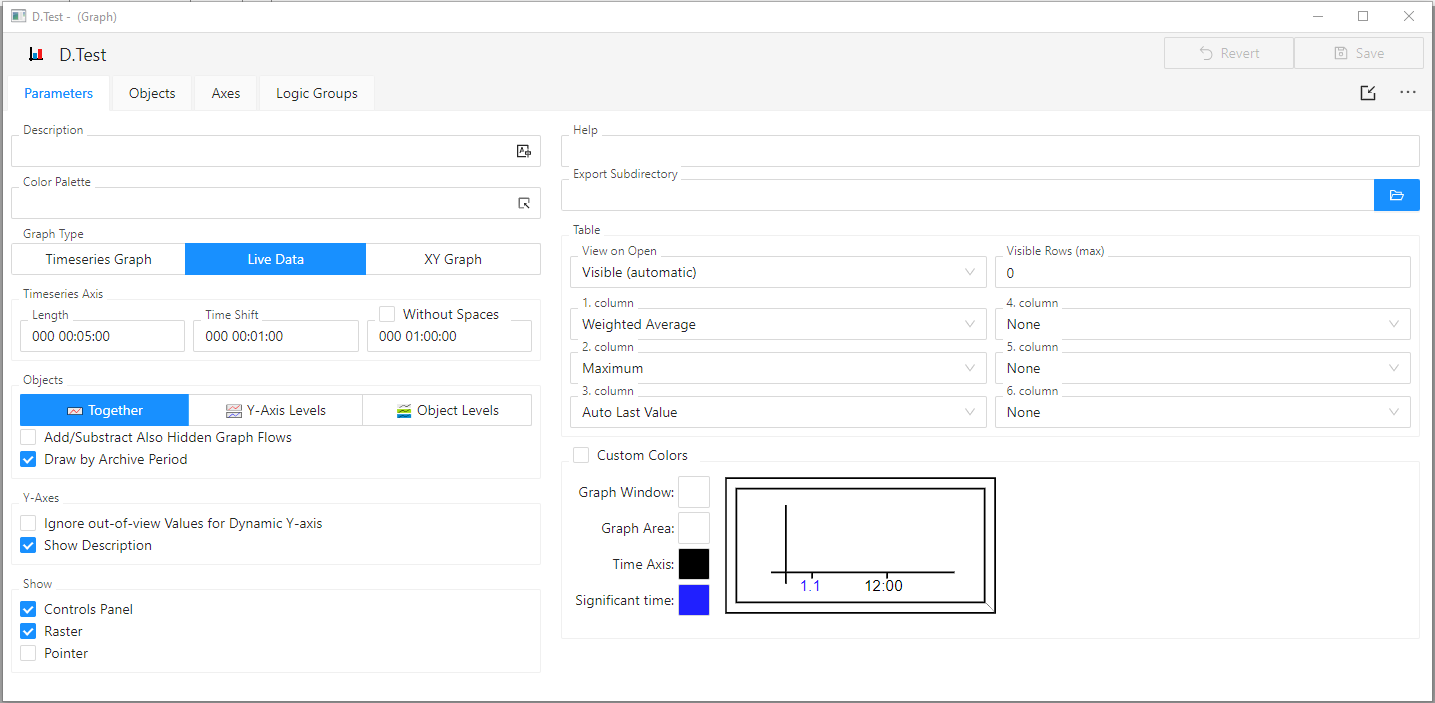Enable the Pointer checkbox
This screenshot has width=1435, height=703.
28,653
